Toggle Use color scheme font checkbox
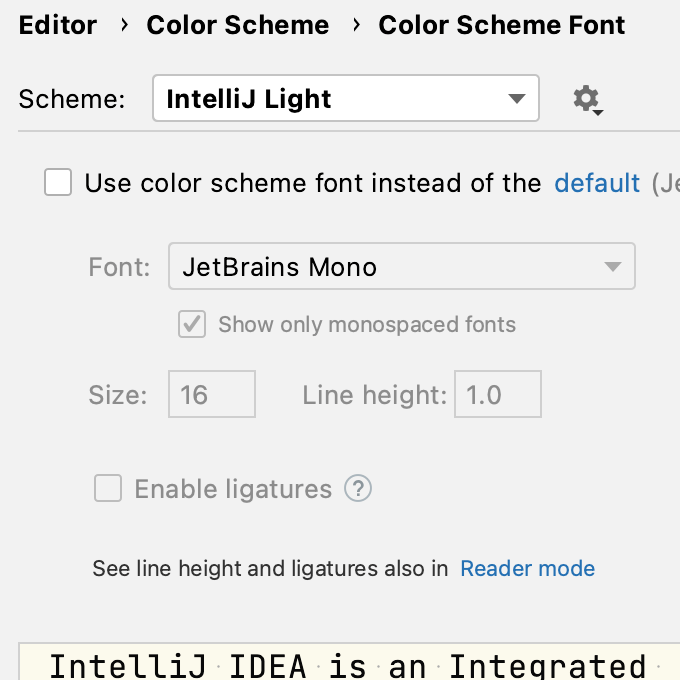 58,183
